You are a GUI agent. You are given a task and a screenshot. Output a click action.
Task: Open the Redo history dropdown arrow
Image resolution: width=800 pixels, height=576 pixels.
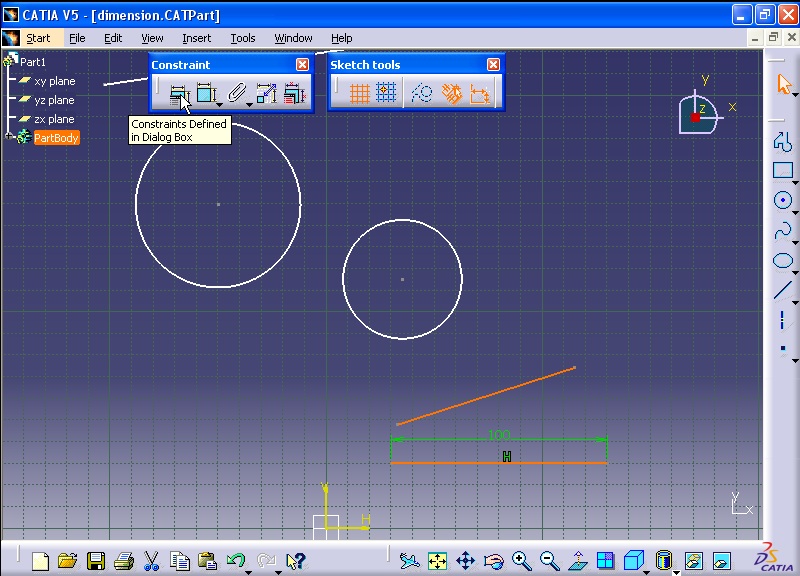point(278,572)
